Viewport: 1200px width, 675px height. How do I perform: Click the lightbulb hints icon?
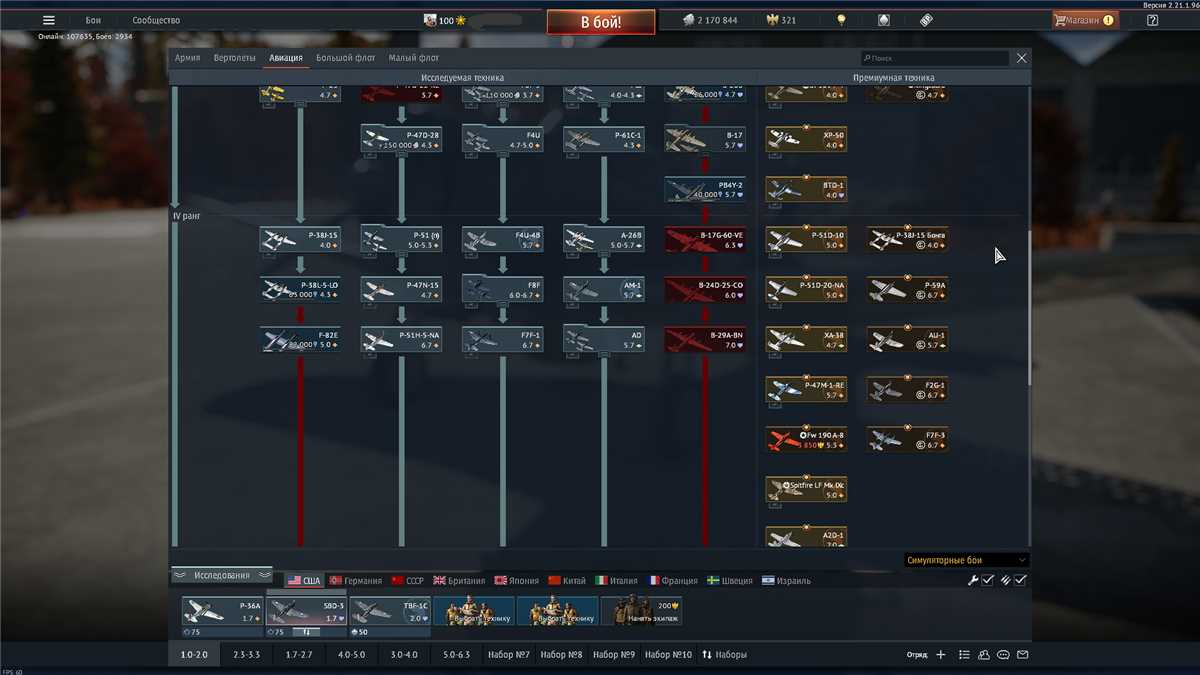[842, 20]
